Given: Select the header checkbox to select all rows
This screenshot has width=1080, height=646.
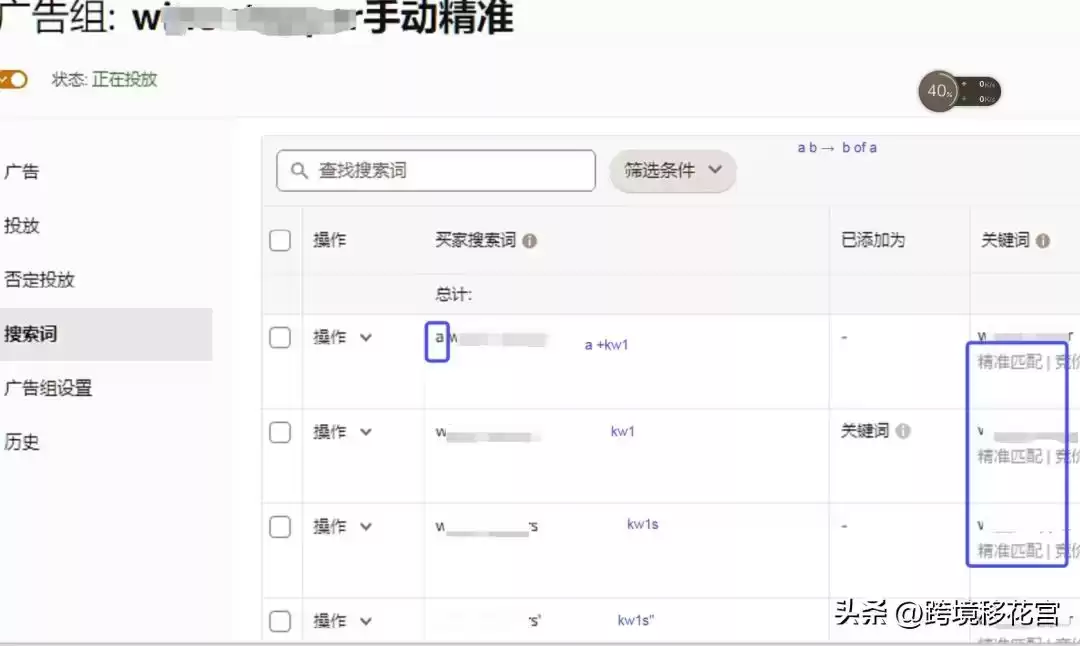Looking at the screenshot, I should [281, 240].
